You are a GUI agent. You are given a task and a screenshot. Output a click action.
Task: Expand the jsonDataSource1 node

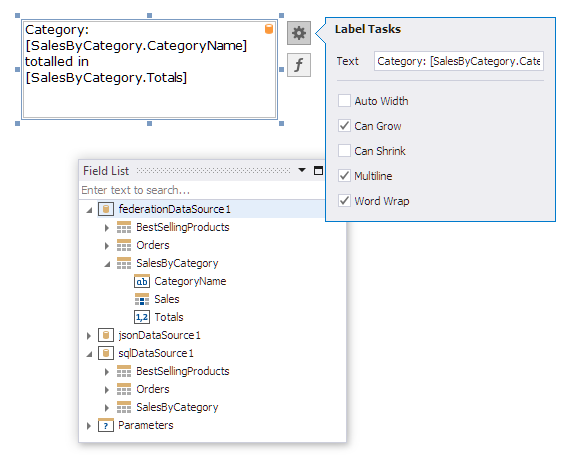(x=89, y=335)
